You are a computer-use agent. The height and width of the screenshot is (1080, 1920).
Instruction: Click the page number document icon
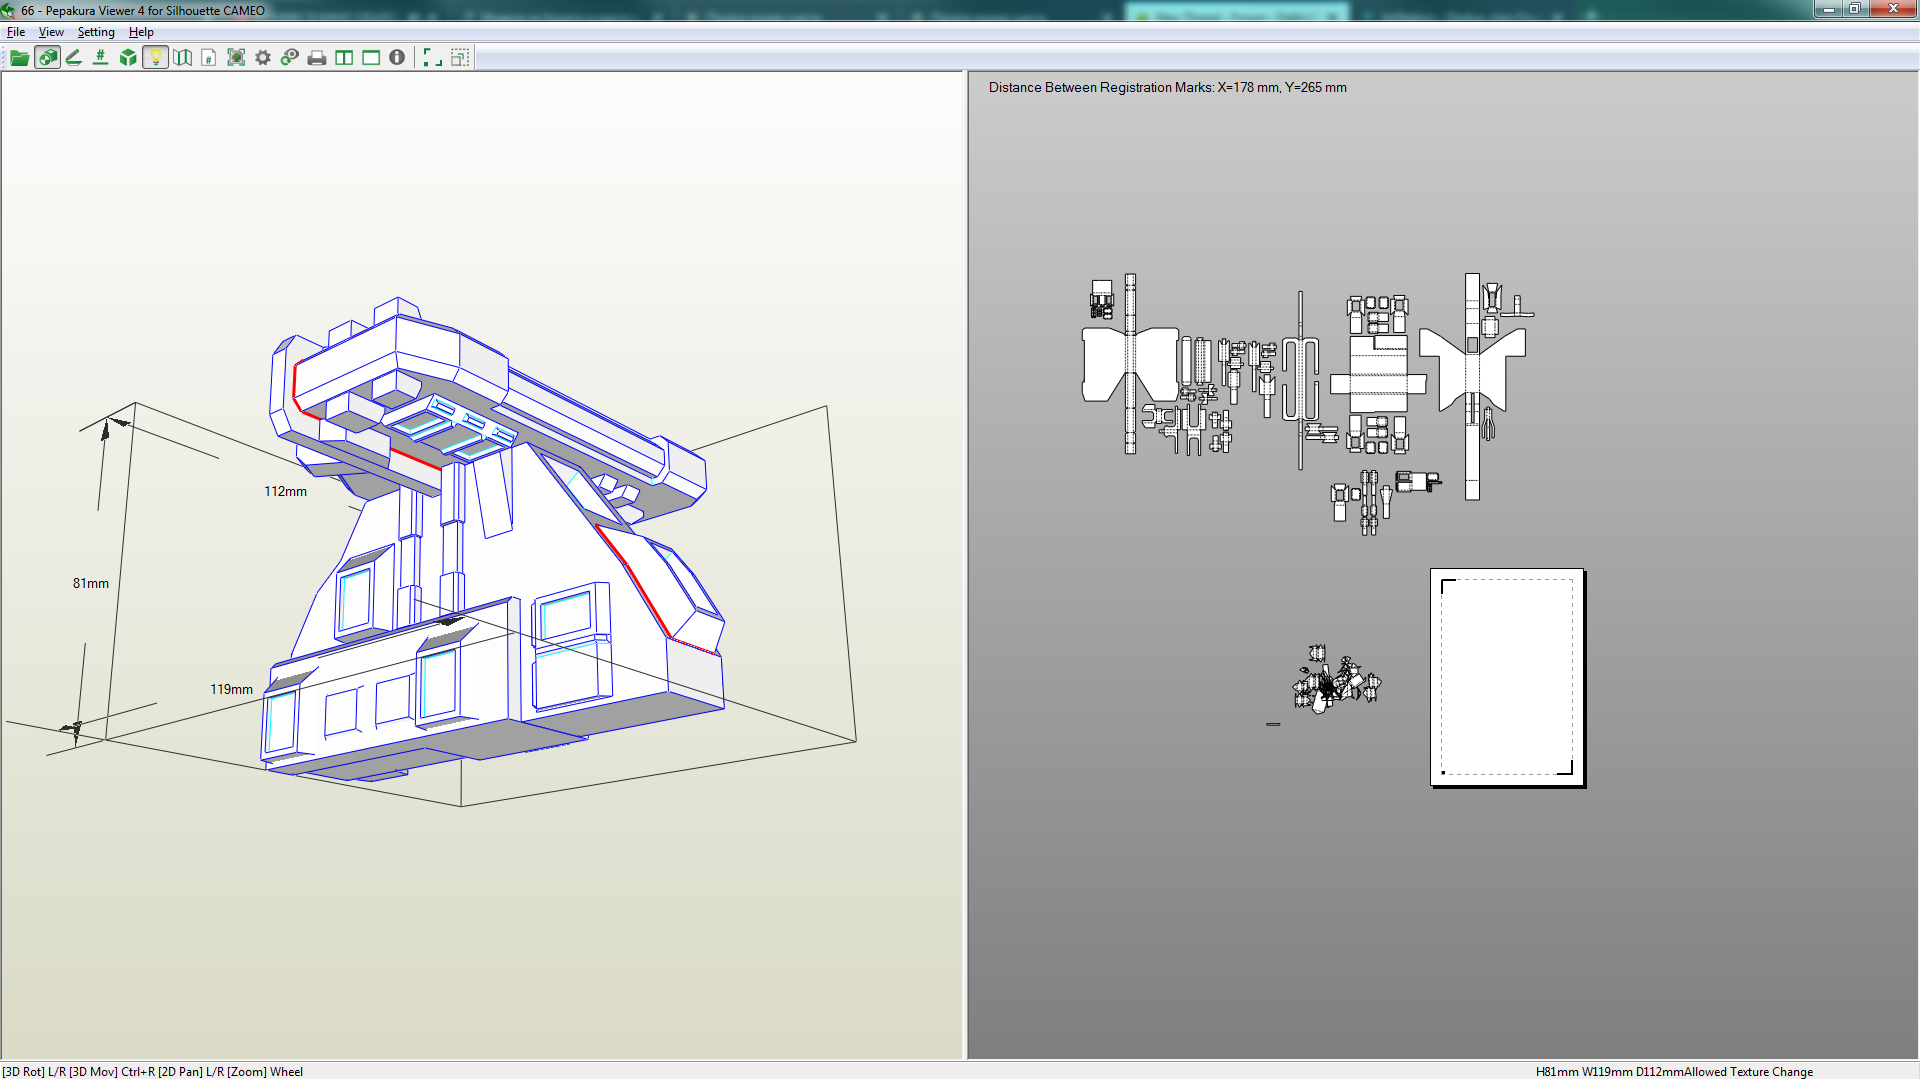[209, 58]
